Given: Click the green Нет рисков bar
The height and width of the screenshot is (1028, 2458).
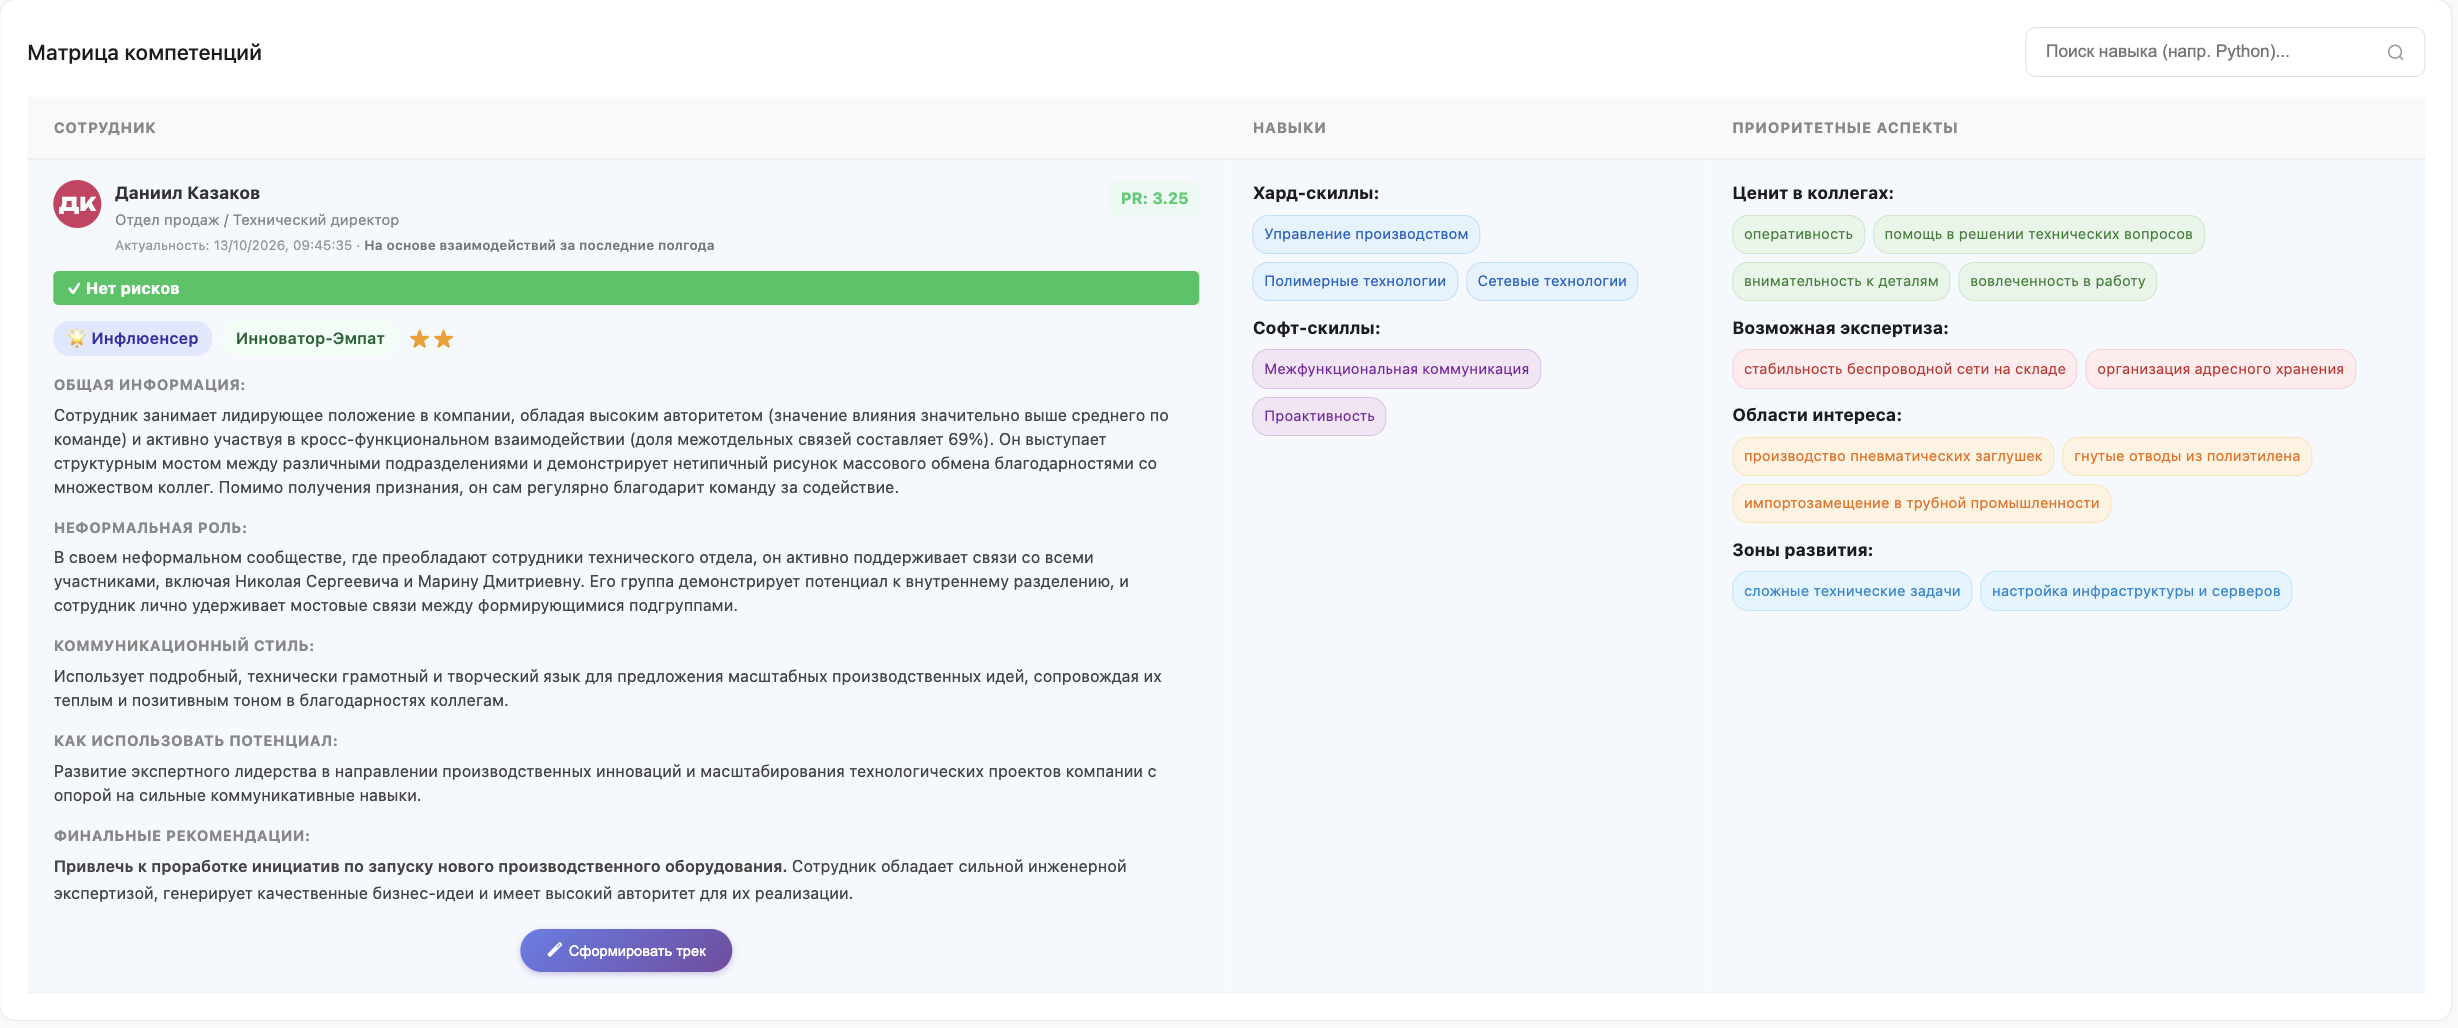Looking at the screenshot, I should [626, 288].
